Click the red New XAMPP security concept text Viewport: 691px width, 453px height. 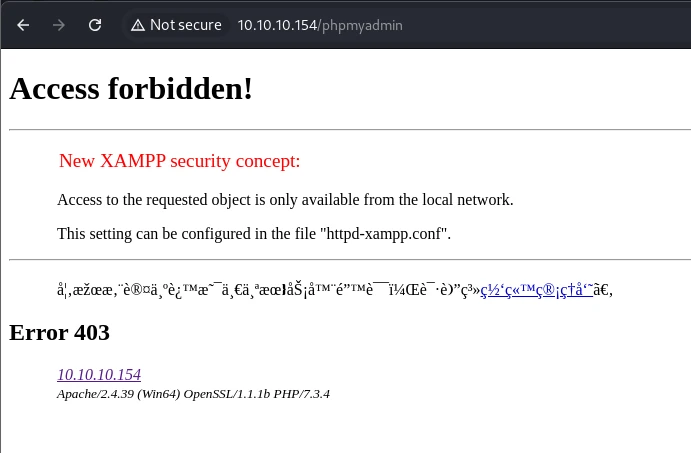(x=179, y=161)
